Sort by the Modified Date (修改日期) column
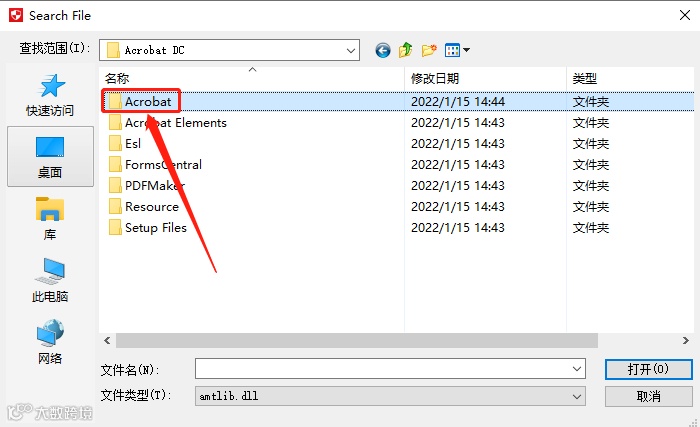The image size is (700, 427). (485, 79)
